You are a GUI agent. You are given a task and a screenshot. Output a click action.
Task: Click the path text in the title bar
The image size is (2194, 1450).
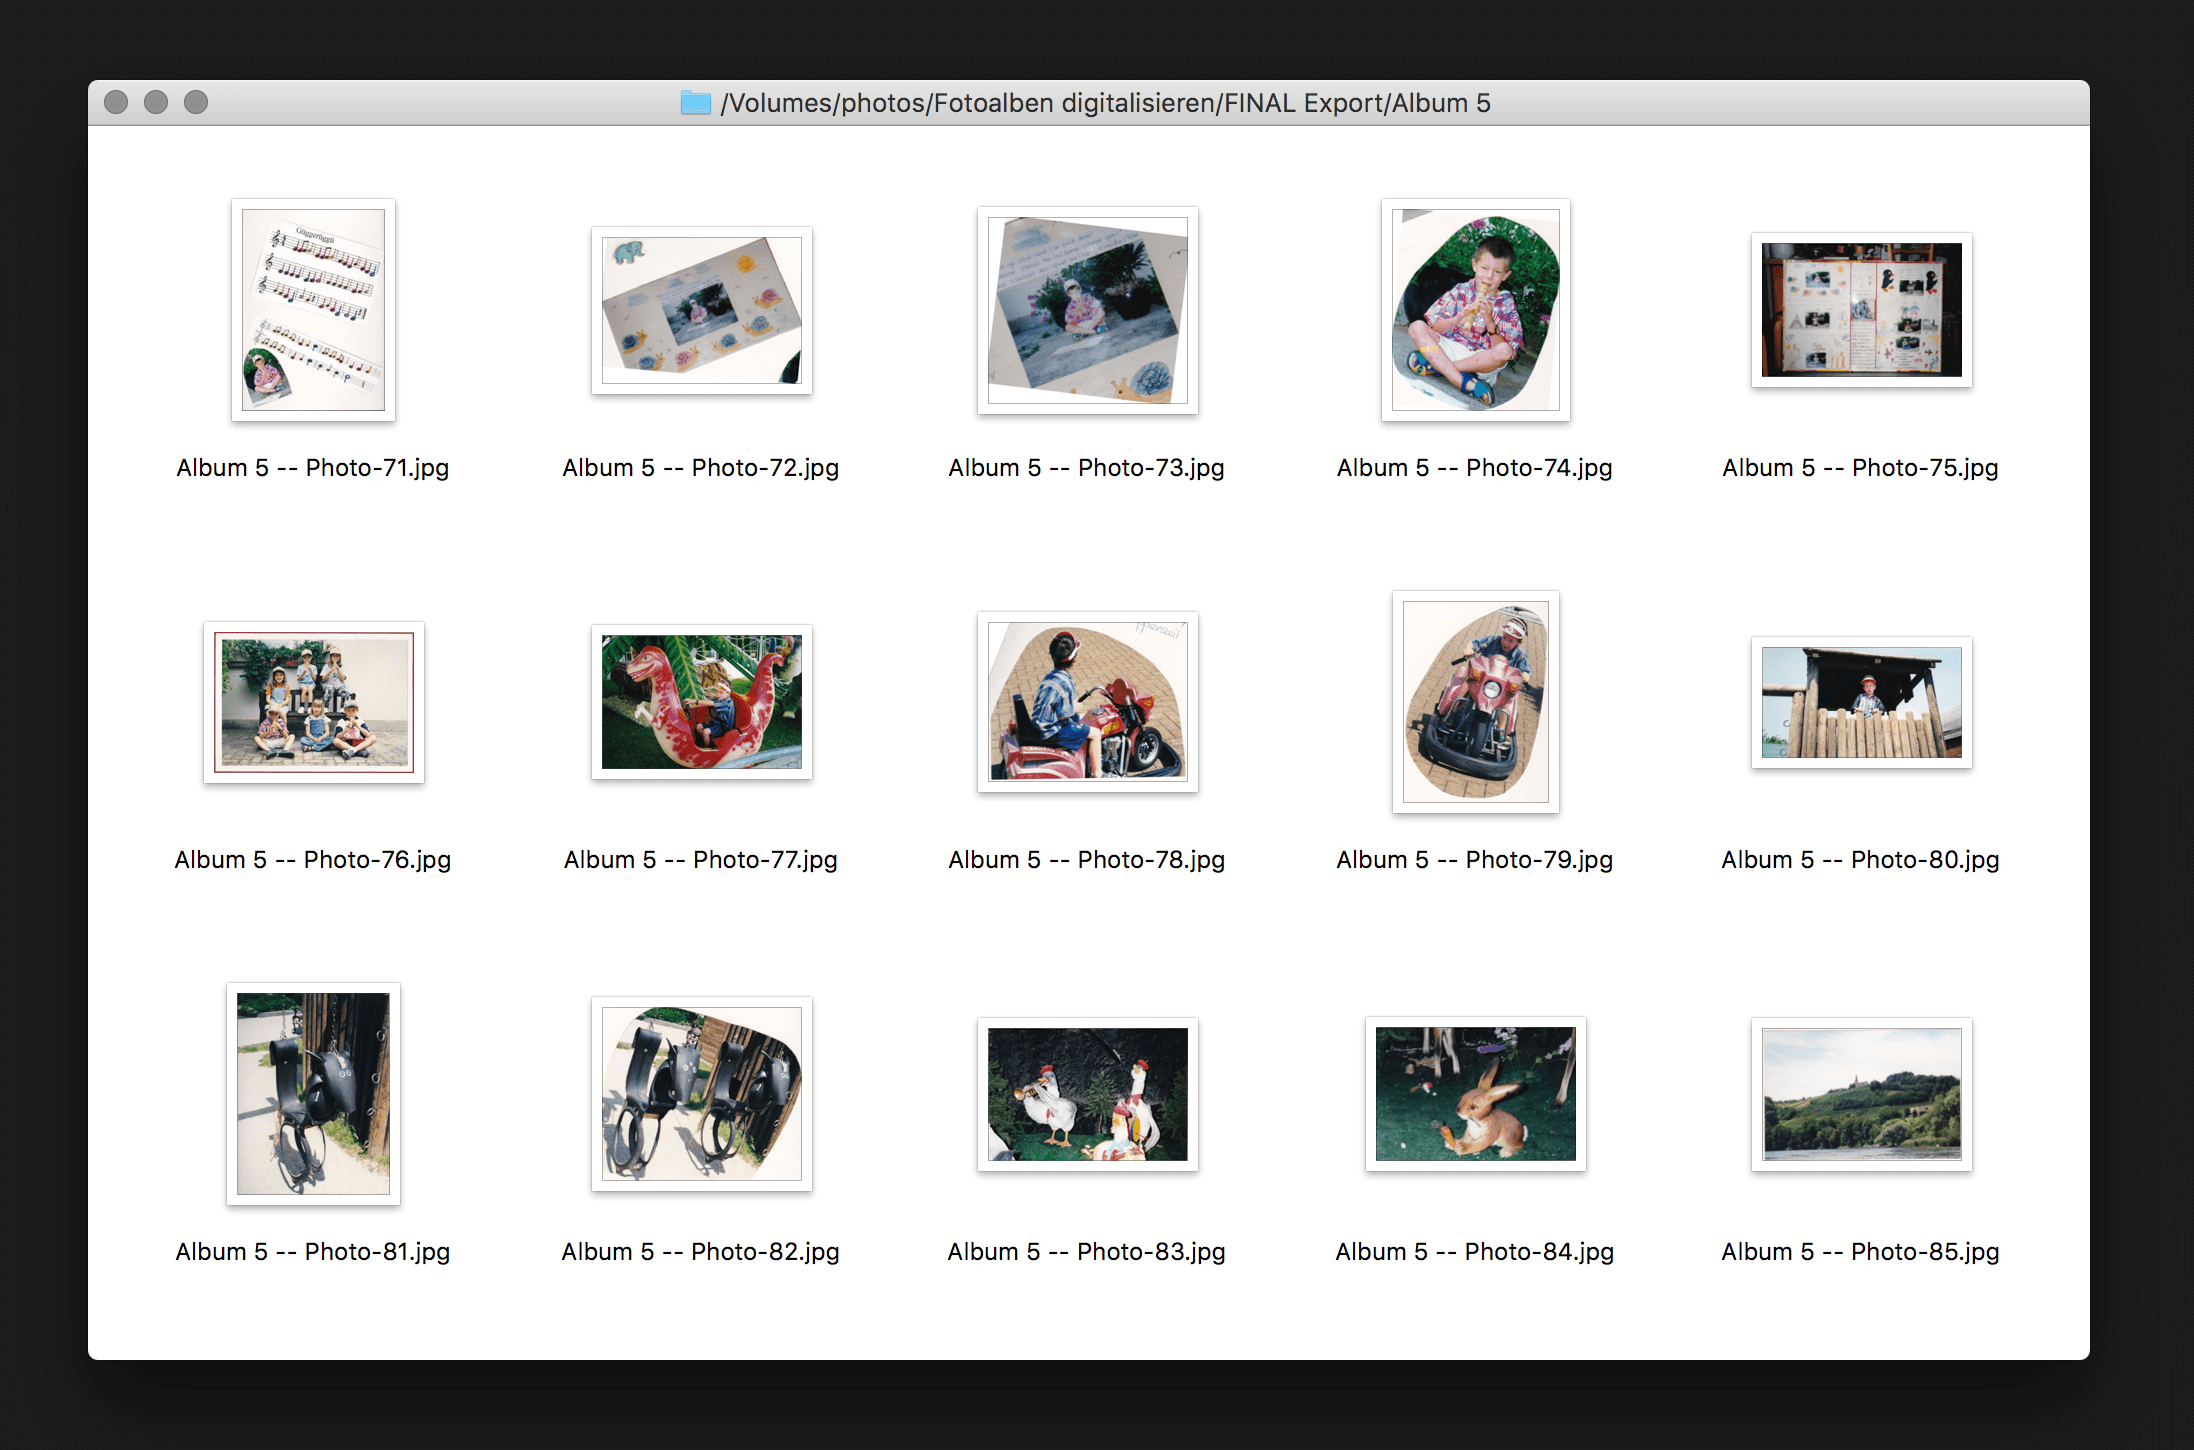[x=1105, y=102]
